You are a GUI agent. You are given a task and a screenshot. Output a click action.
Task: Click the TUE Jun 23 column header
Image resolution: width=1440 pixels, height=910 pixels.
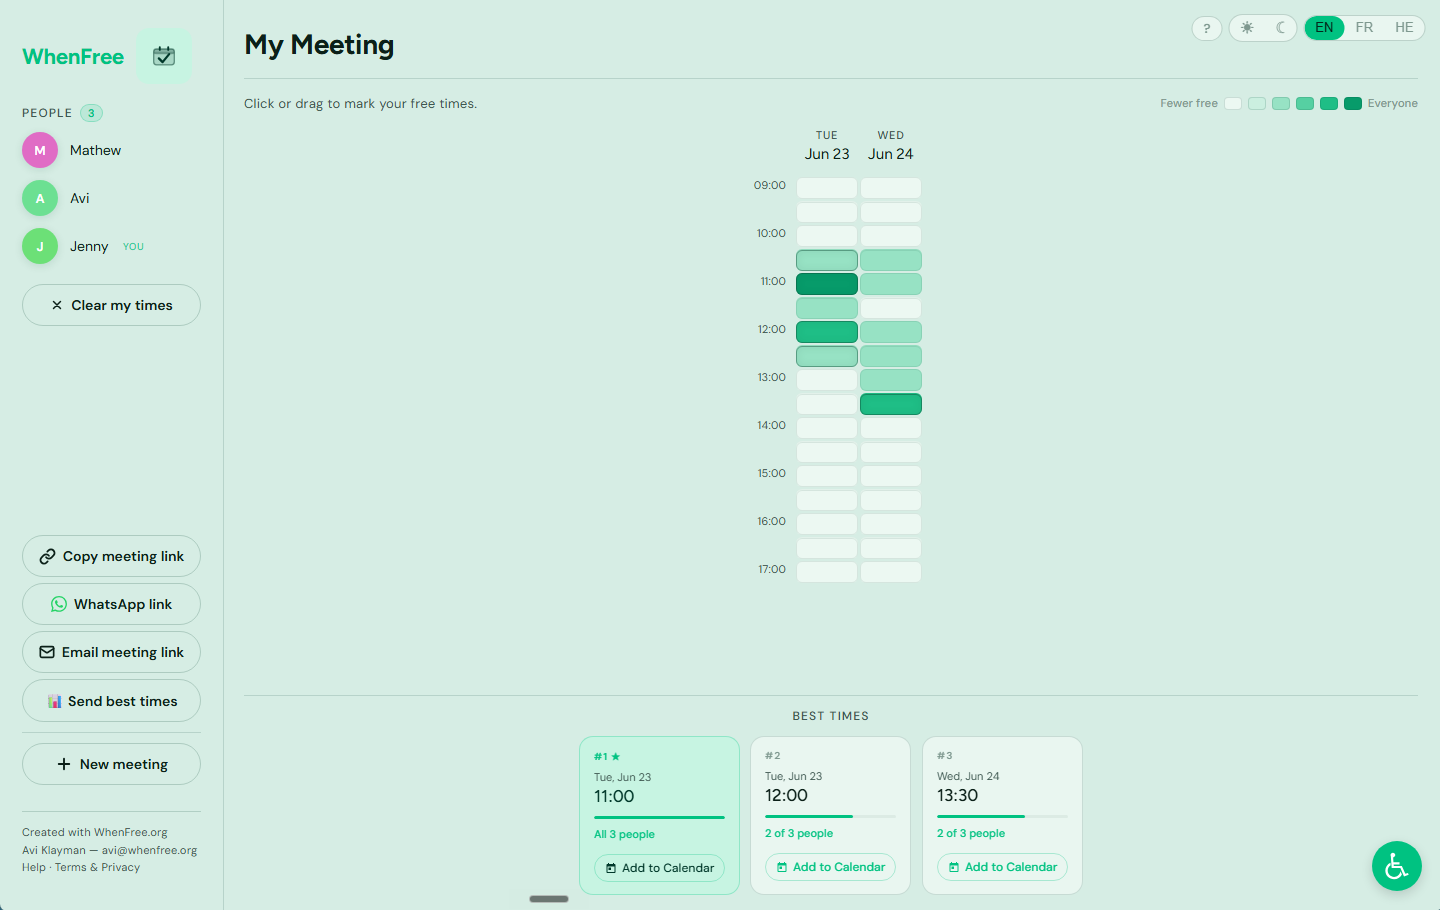coord(827,145)
